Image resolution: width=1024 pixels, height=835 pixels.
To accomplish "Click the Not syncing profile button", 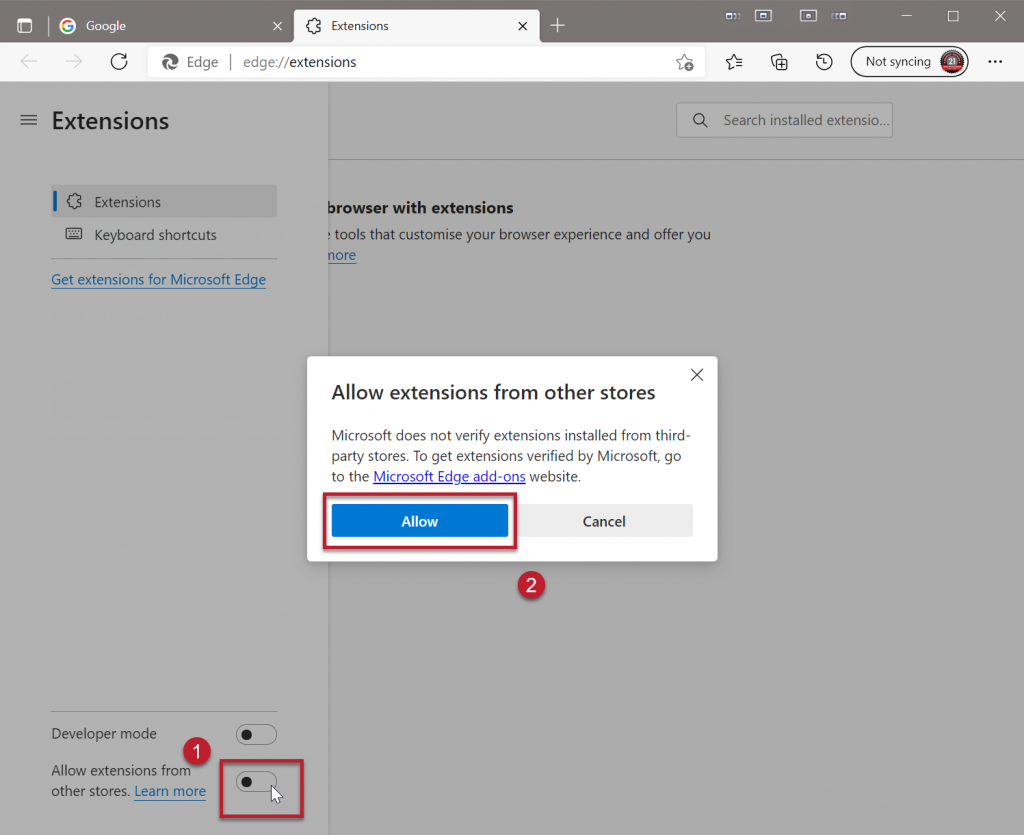I will tap(909, 62).
